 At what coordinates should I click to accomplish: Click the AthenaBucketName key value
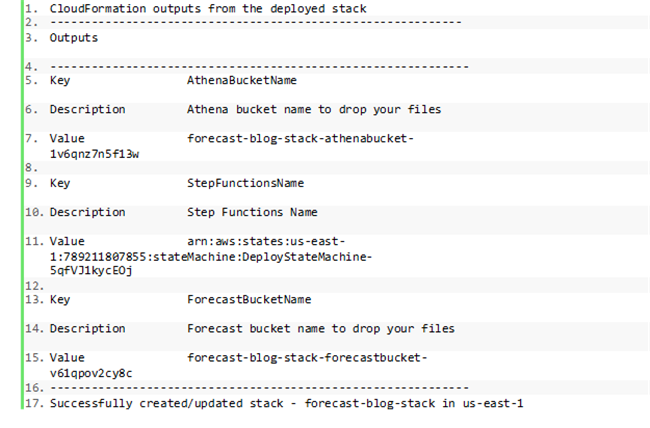(242, 80)
